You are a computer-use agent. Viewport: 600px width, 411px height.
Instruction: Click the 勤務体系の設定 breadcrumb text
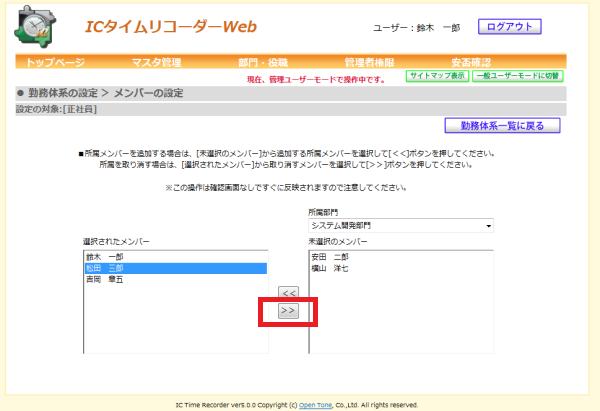(x=63, y=93)
